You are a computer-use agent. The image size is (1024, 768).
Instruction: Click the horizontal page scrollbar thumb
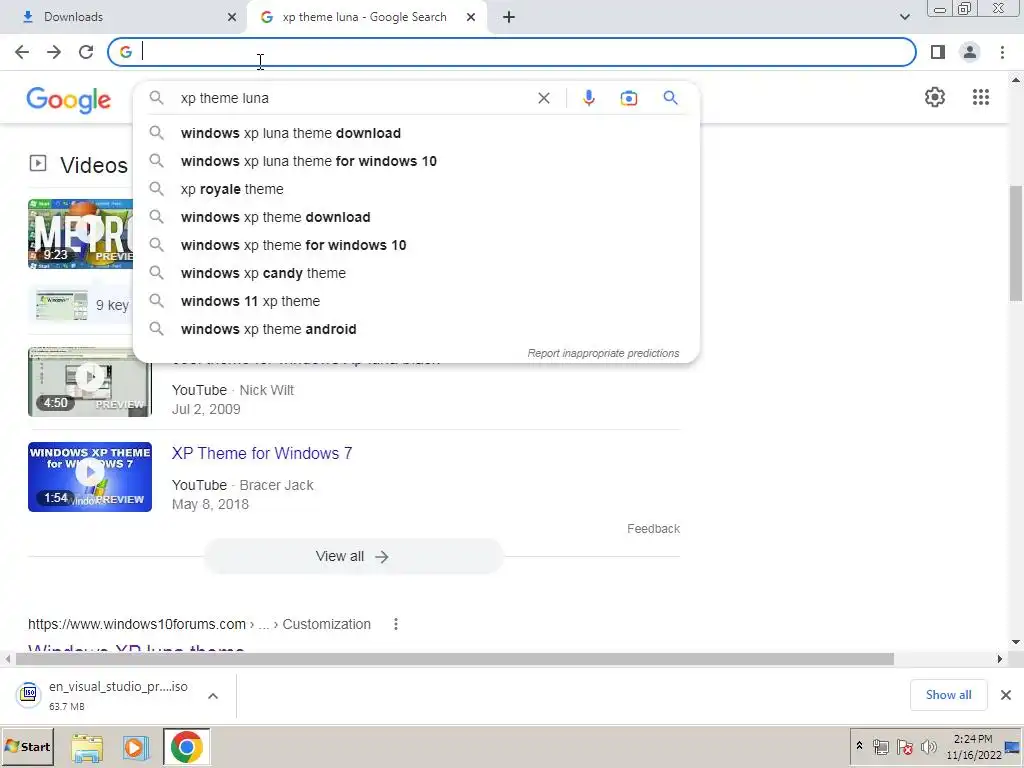455,659
